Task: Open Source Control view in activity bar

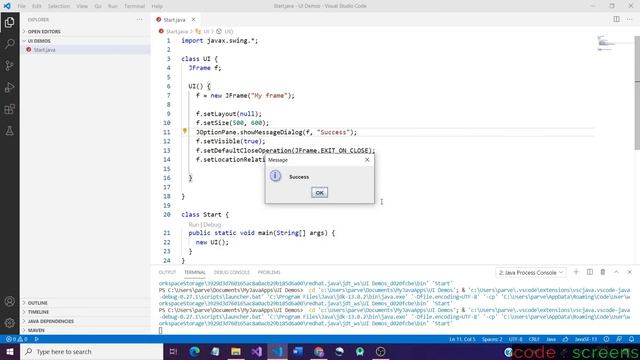Action: (x=9, y=65)
